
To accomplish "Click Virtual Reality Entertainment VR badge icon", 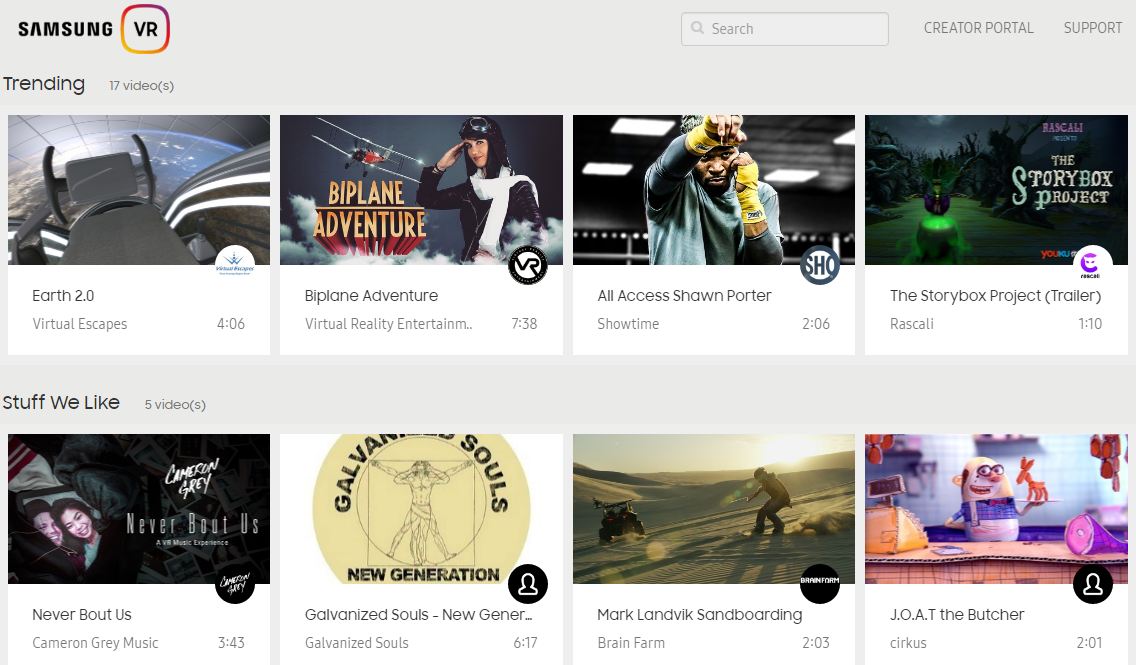I will 528,265.
